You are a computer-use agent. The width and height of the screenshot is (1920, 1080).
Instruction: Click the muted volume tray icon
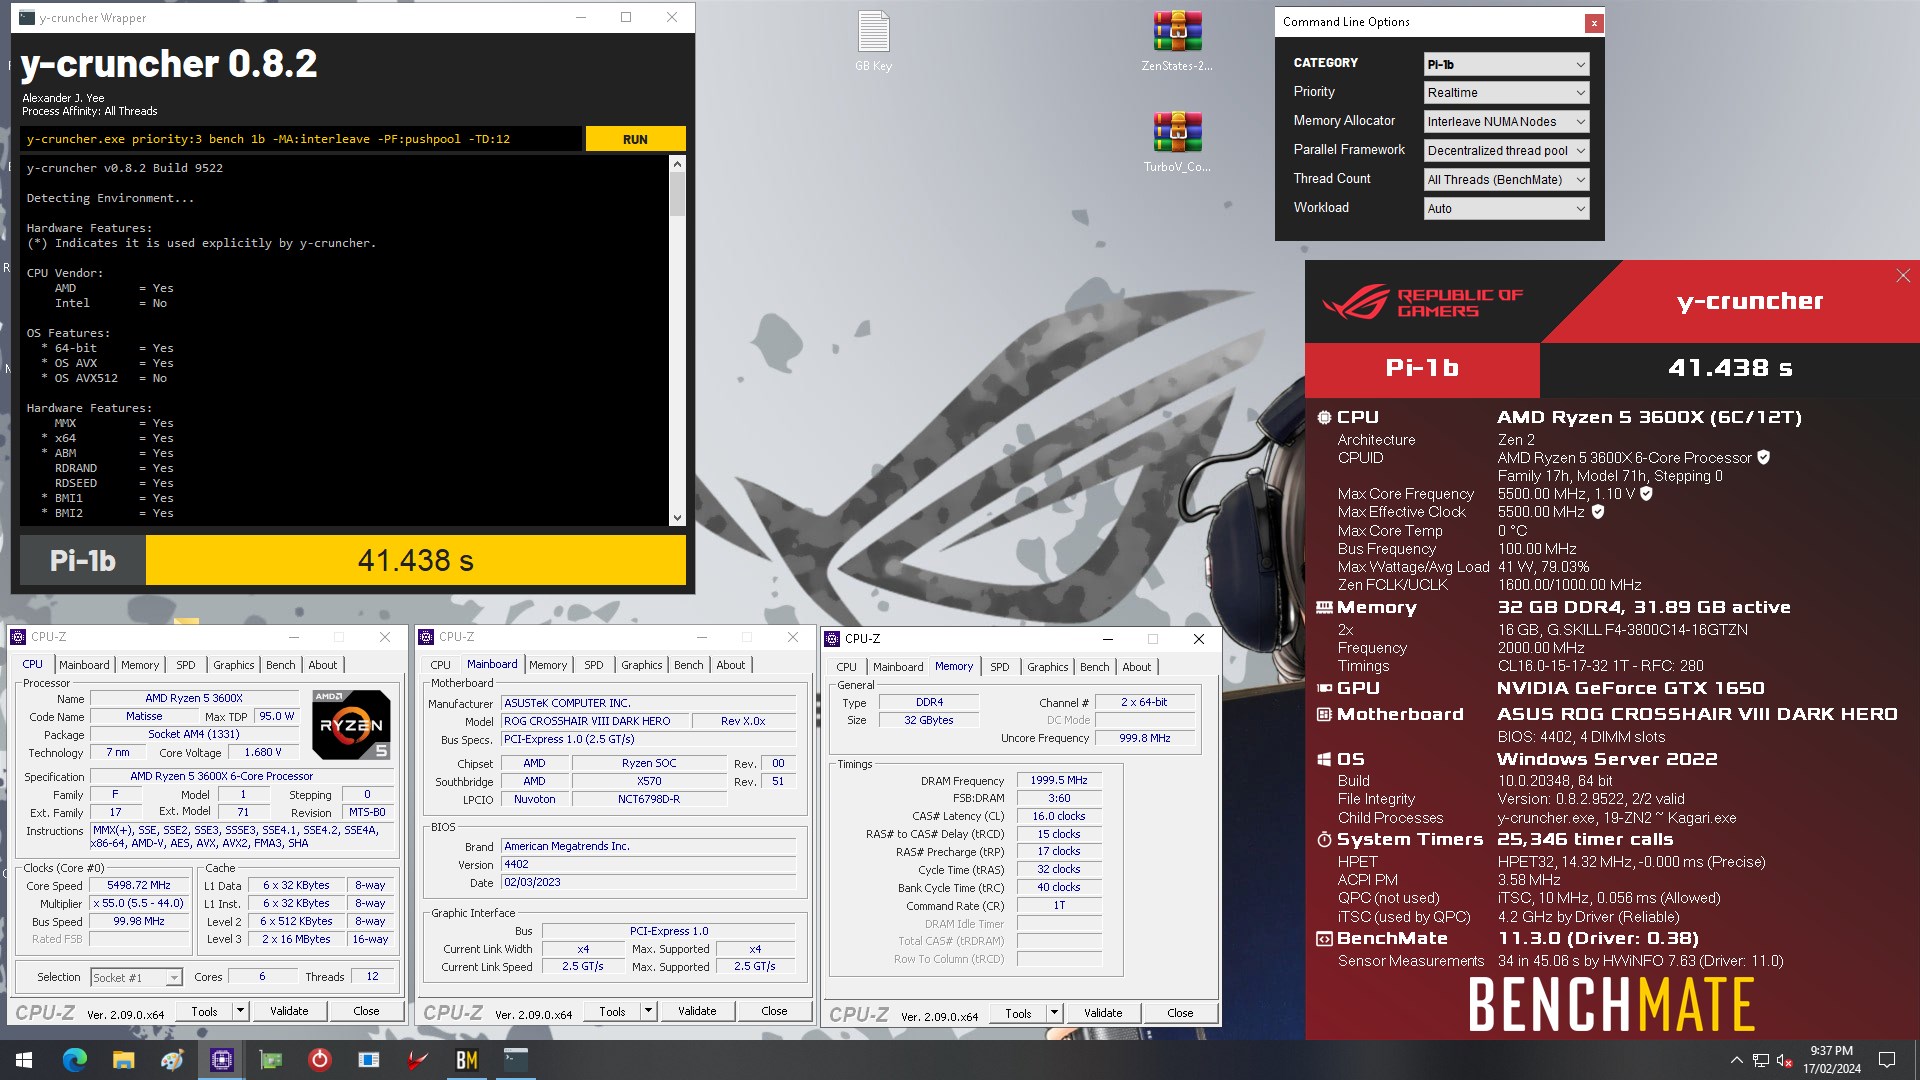coord(1784,1060)
